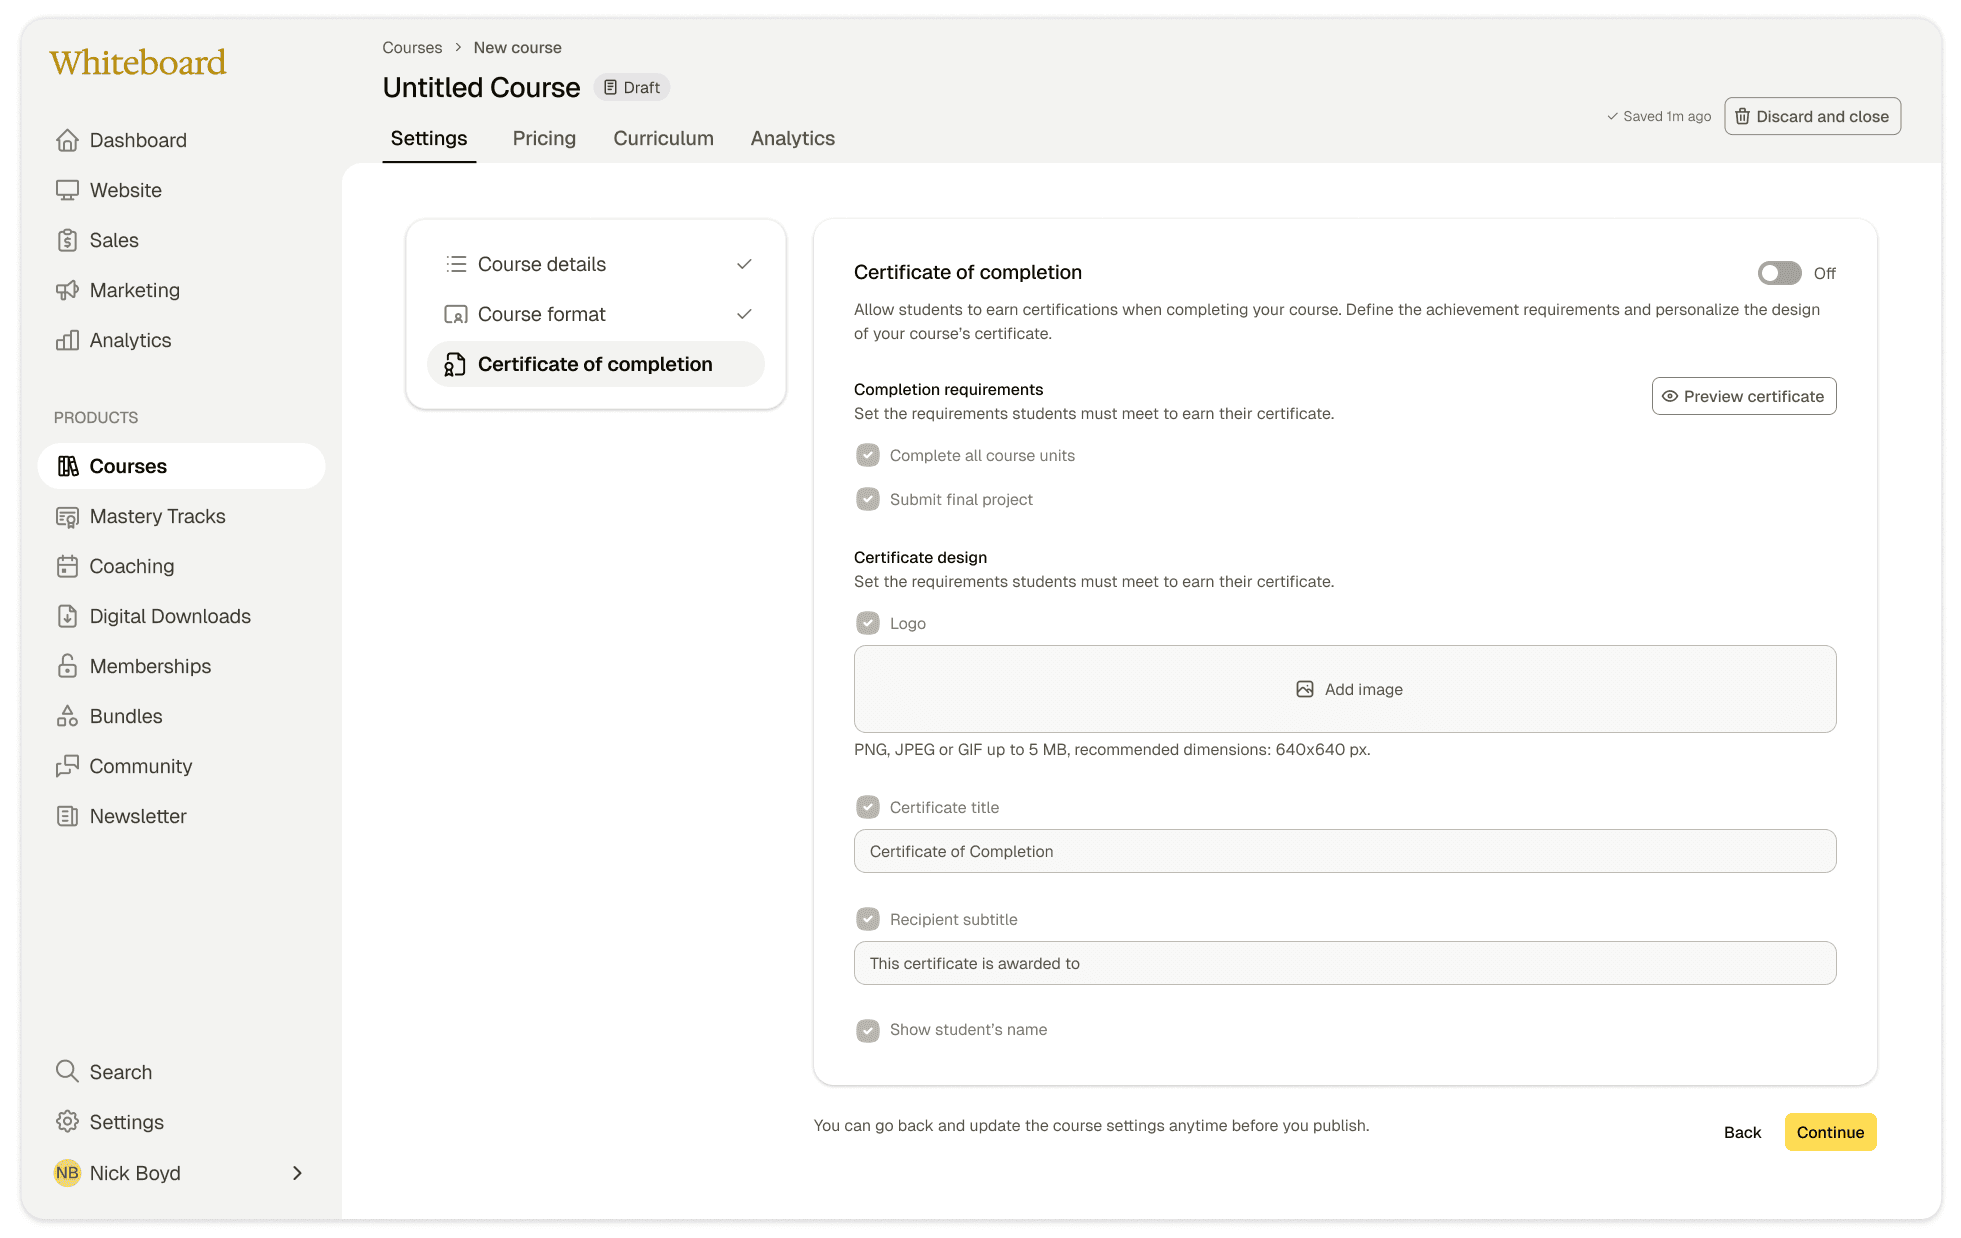This screenshot has width=1961, height=1238.
Task: Switch to the Curriculum tab
Action: click(663, 138)
